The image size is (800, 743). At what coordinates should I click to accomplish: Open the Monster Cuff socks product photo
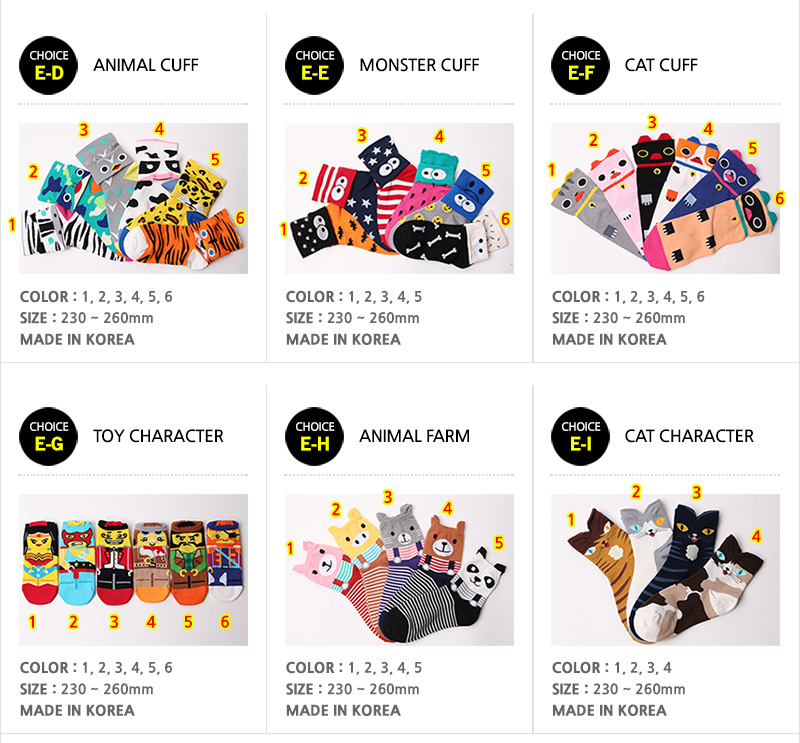[x=399, y=198]
